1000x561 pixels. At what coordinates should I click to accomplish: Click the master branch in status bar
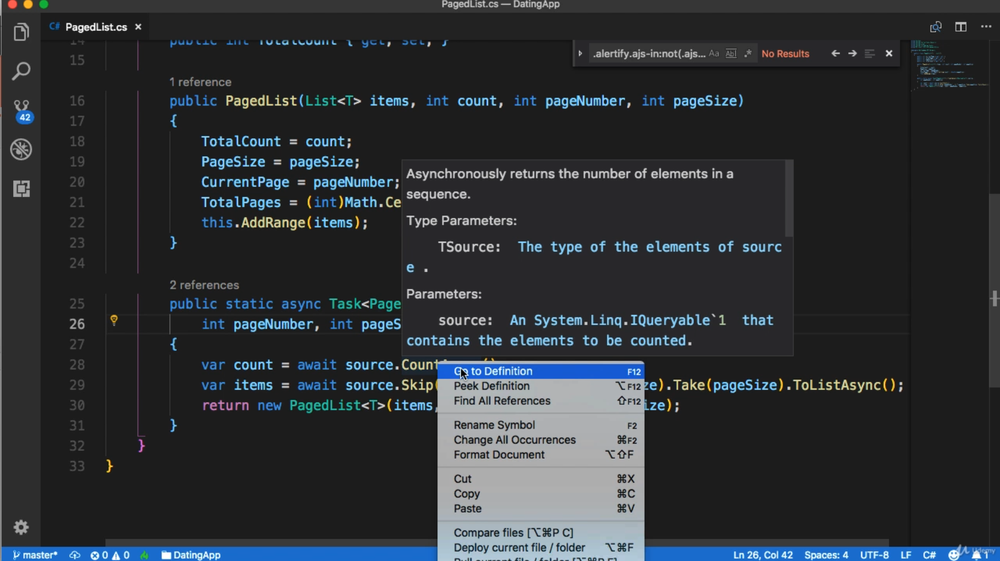pos(35,554)
